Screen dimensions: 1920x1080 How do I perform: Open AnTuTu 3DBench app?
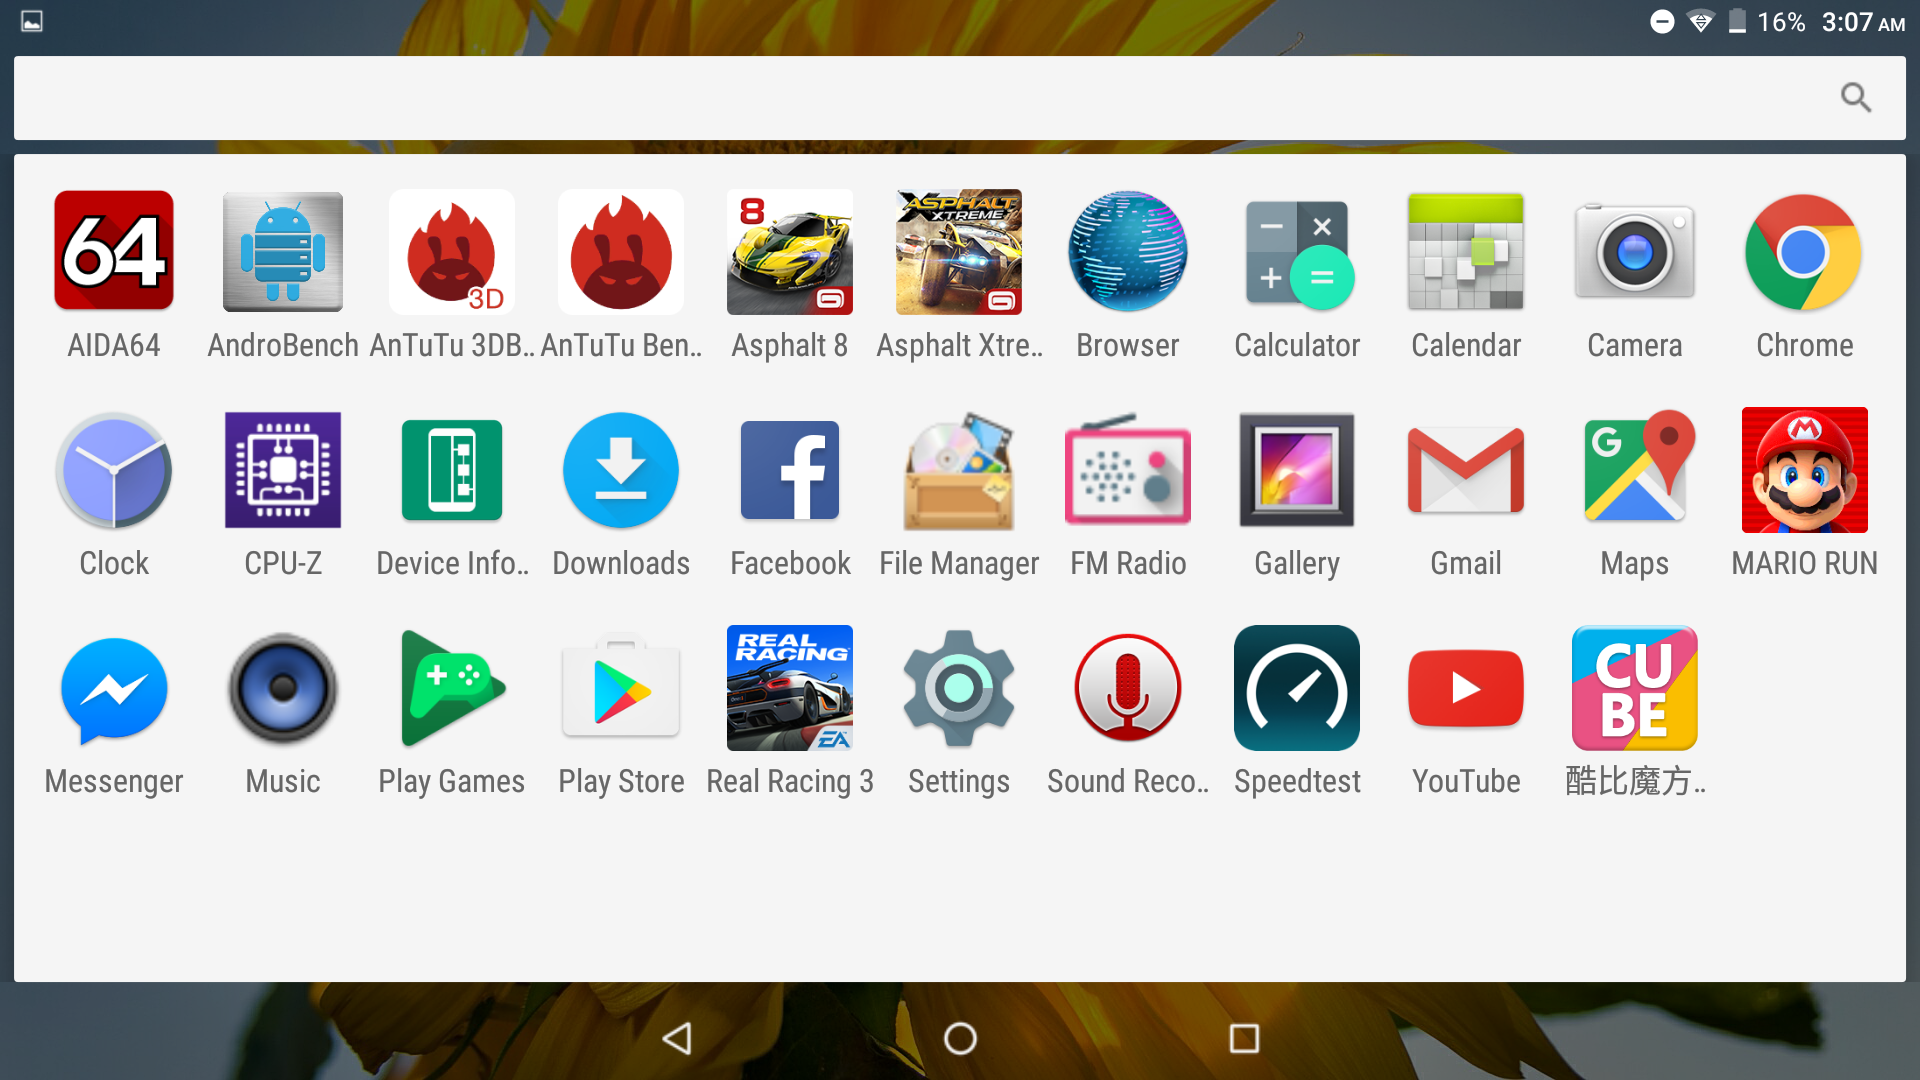tap(452, 252)
